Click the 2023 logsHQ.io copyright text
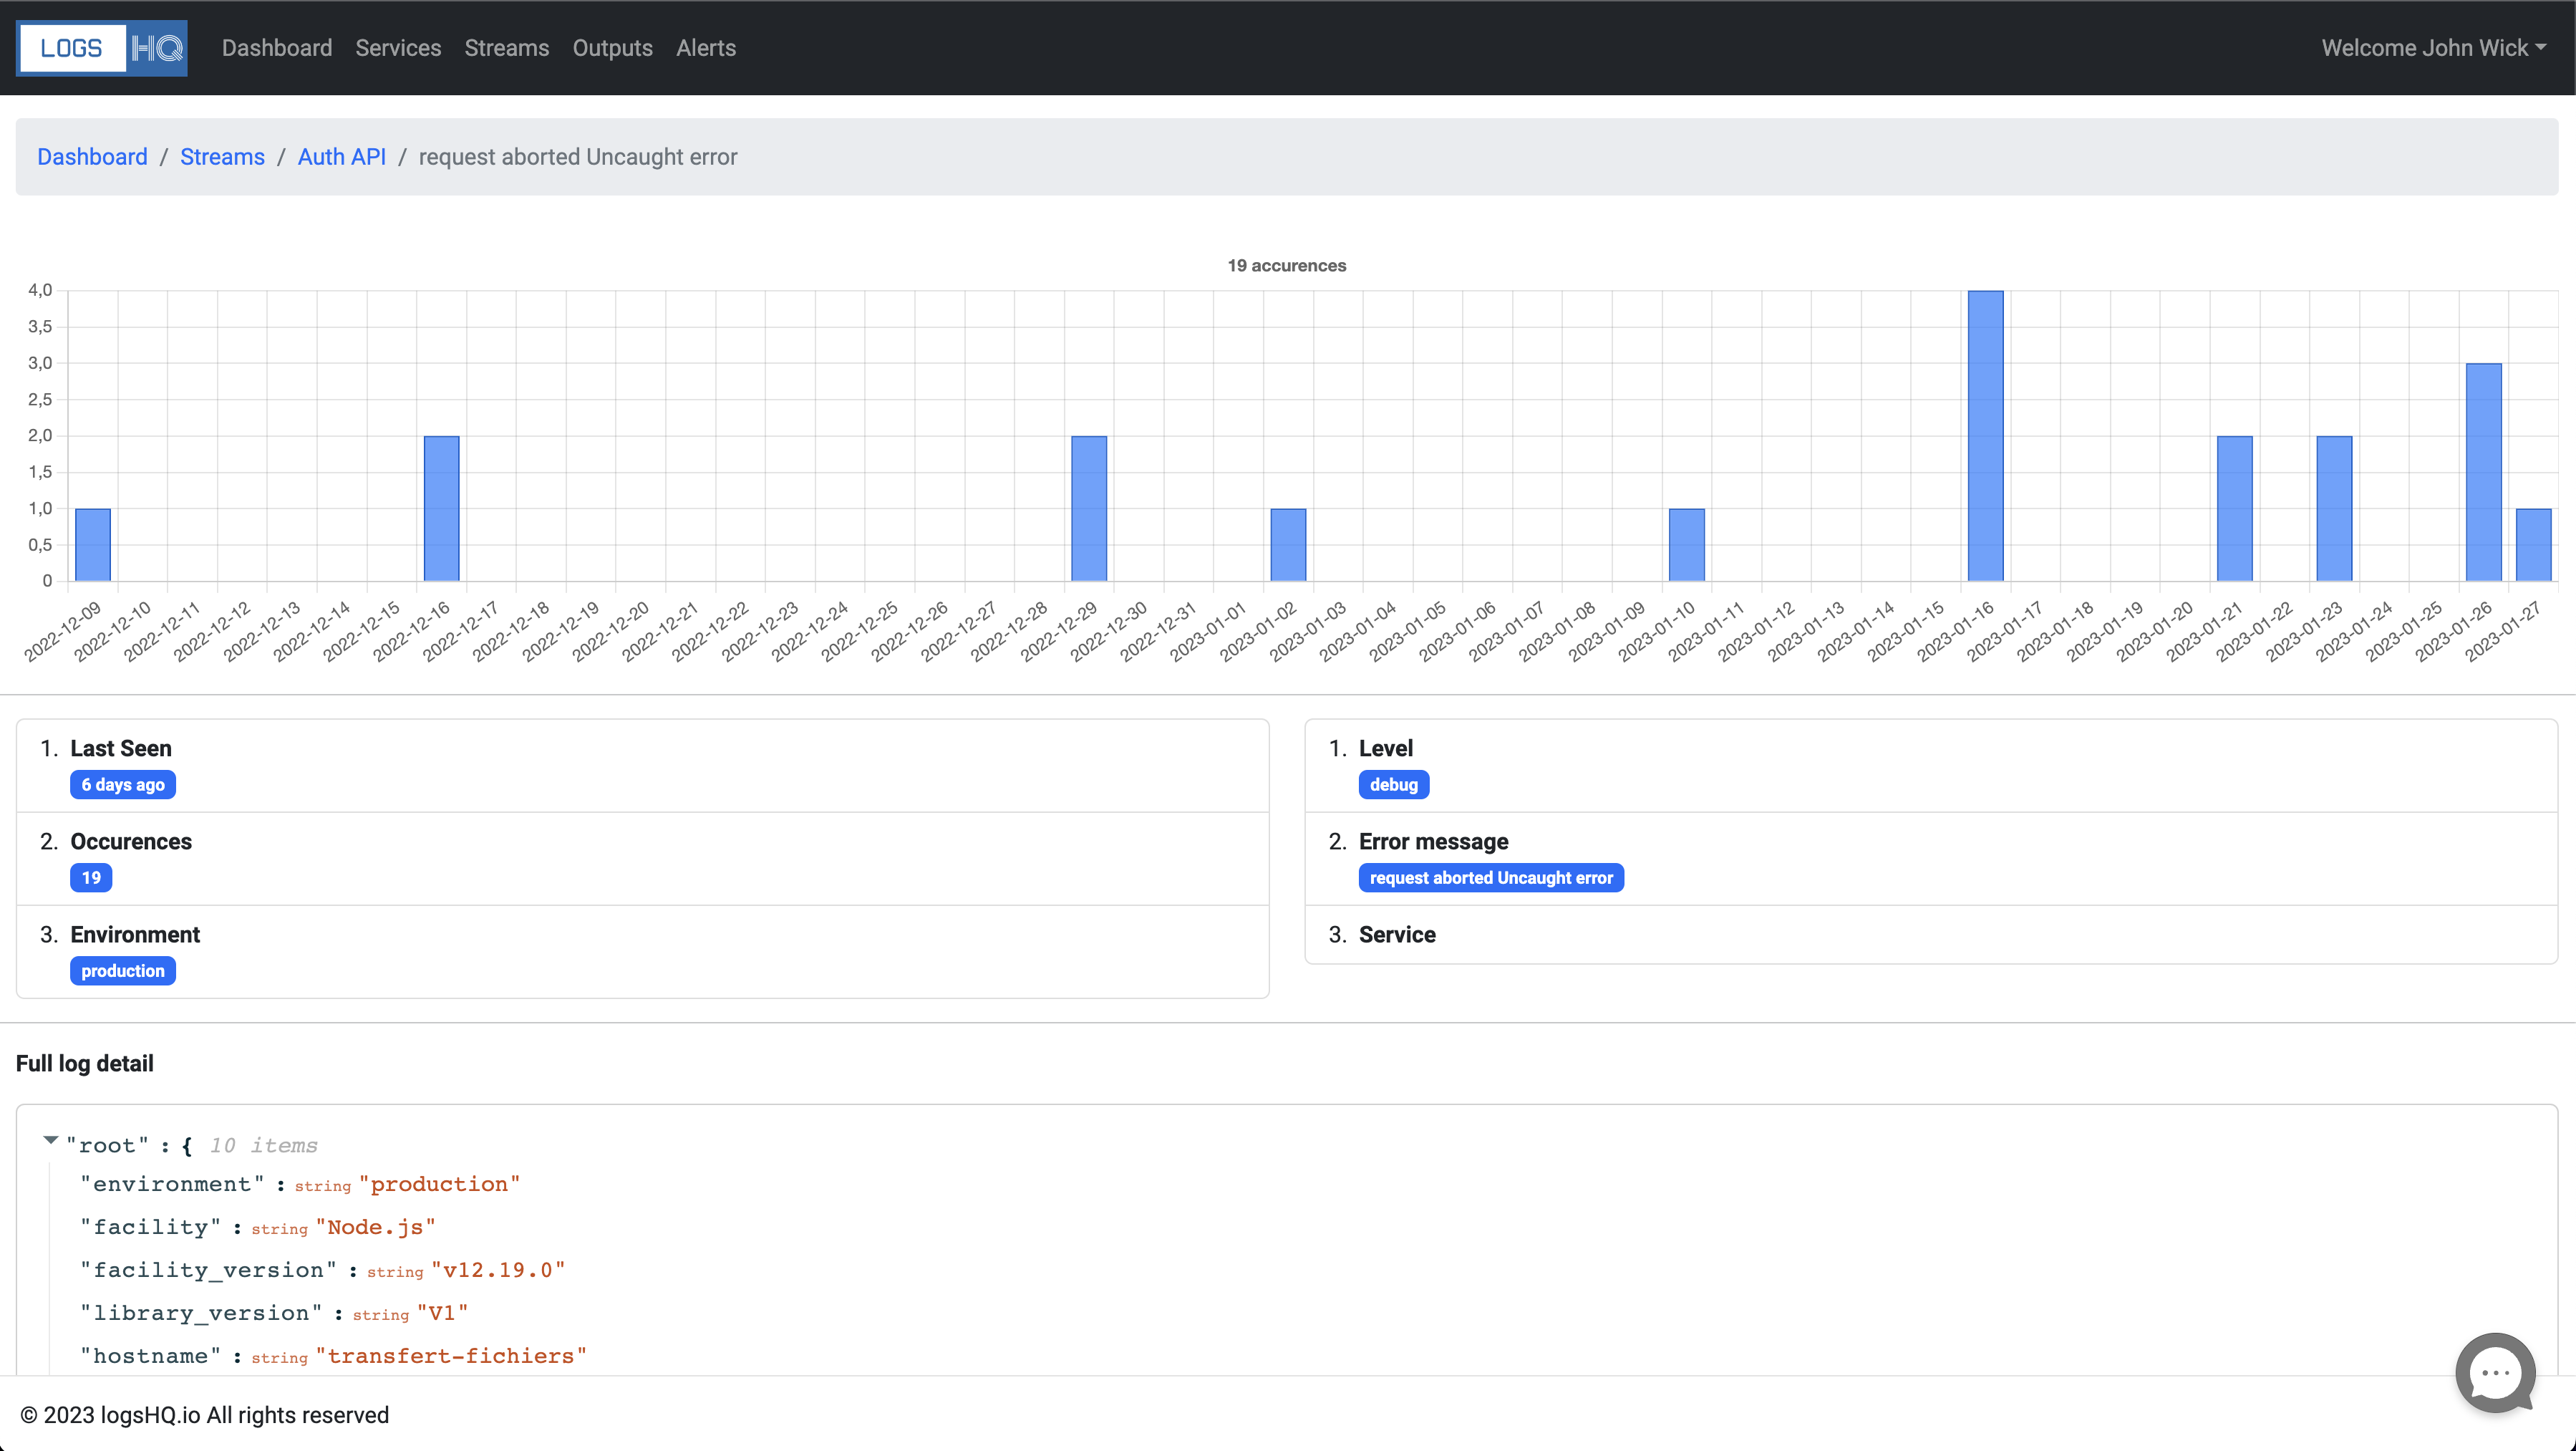 [x=205, y=1415]
